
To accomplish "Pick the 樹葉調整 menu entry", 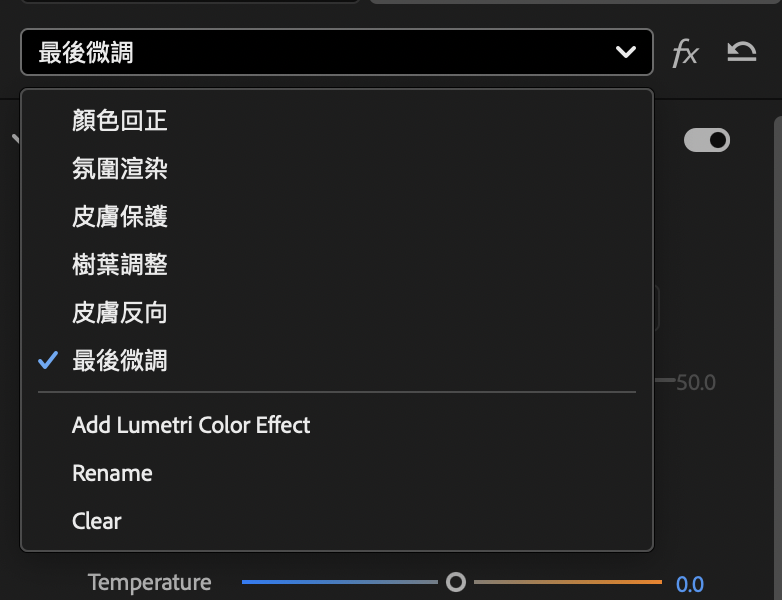I will click(120, 265).
